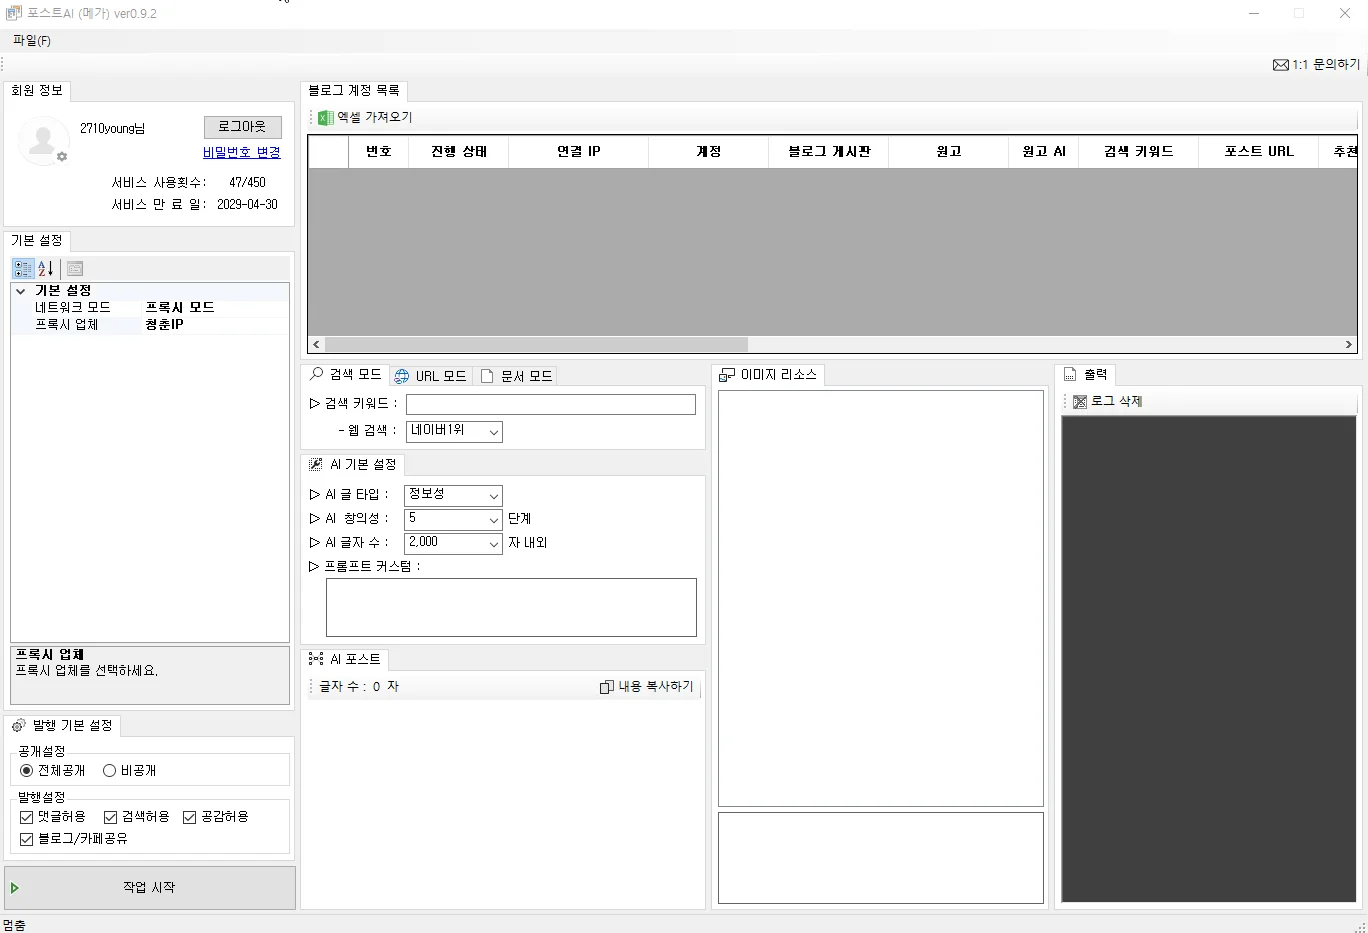Click the 이미지 리소스 panel icon

pos(727,375)
